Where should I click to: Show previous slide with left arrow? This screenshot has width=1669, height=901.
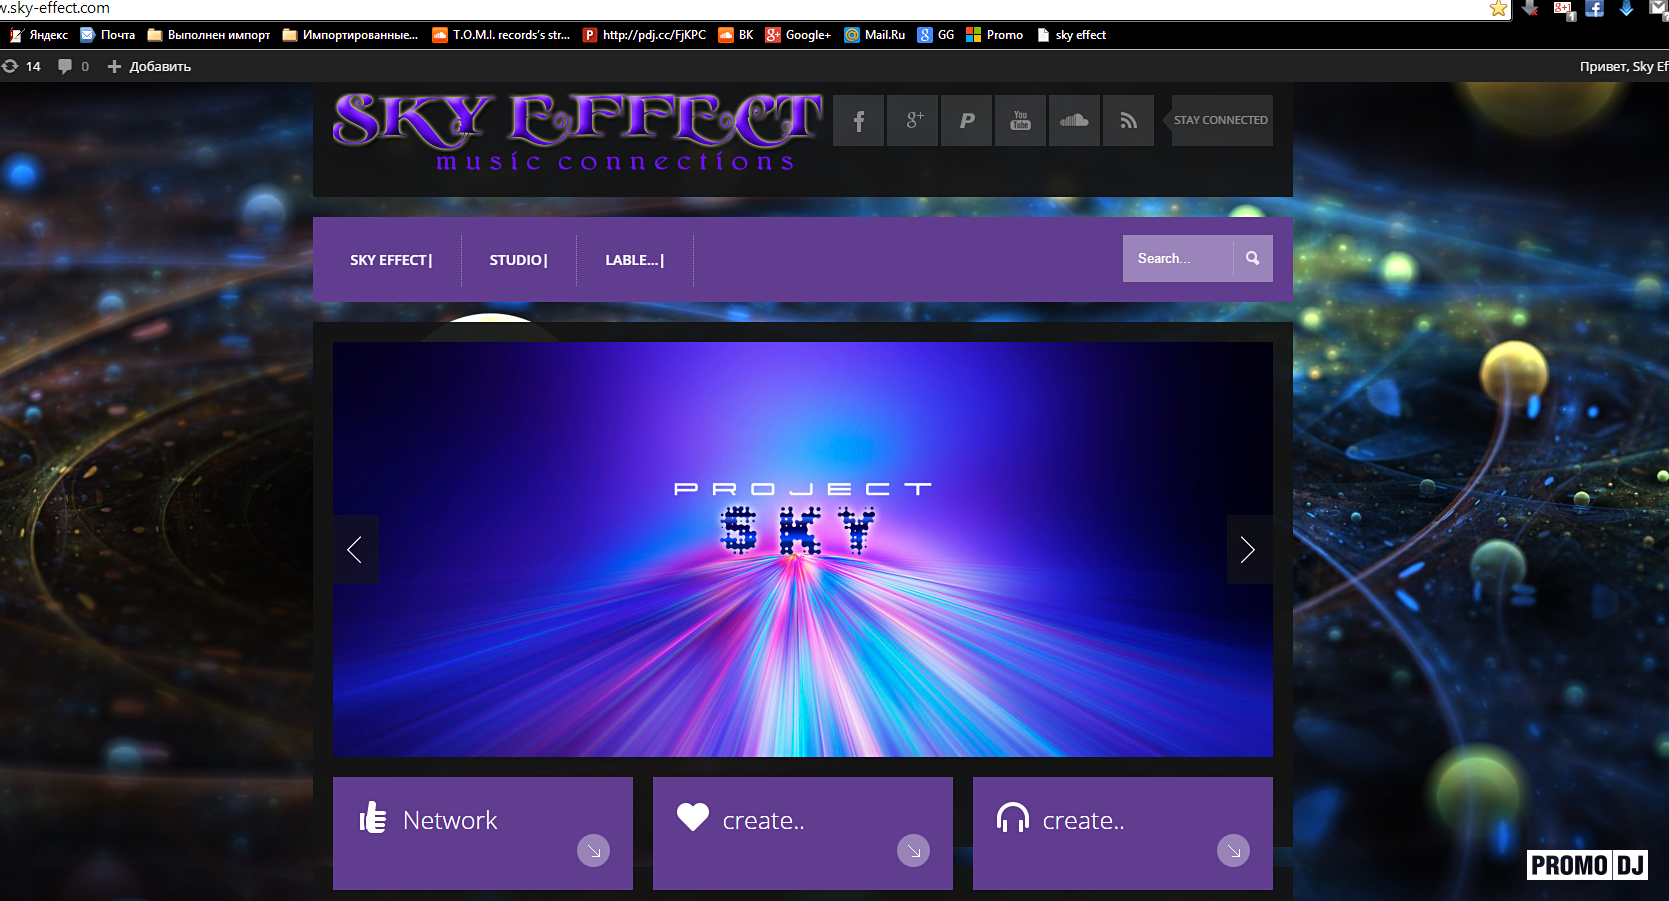tap(355, 549)
